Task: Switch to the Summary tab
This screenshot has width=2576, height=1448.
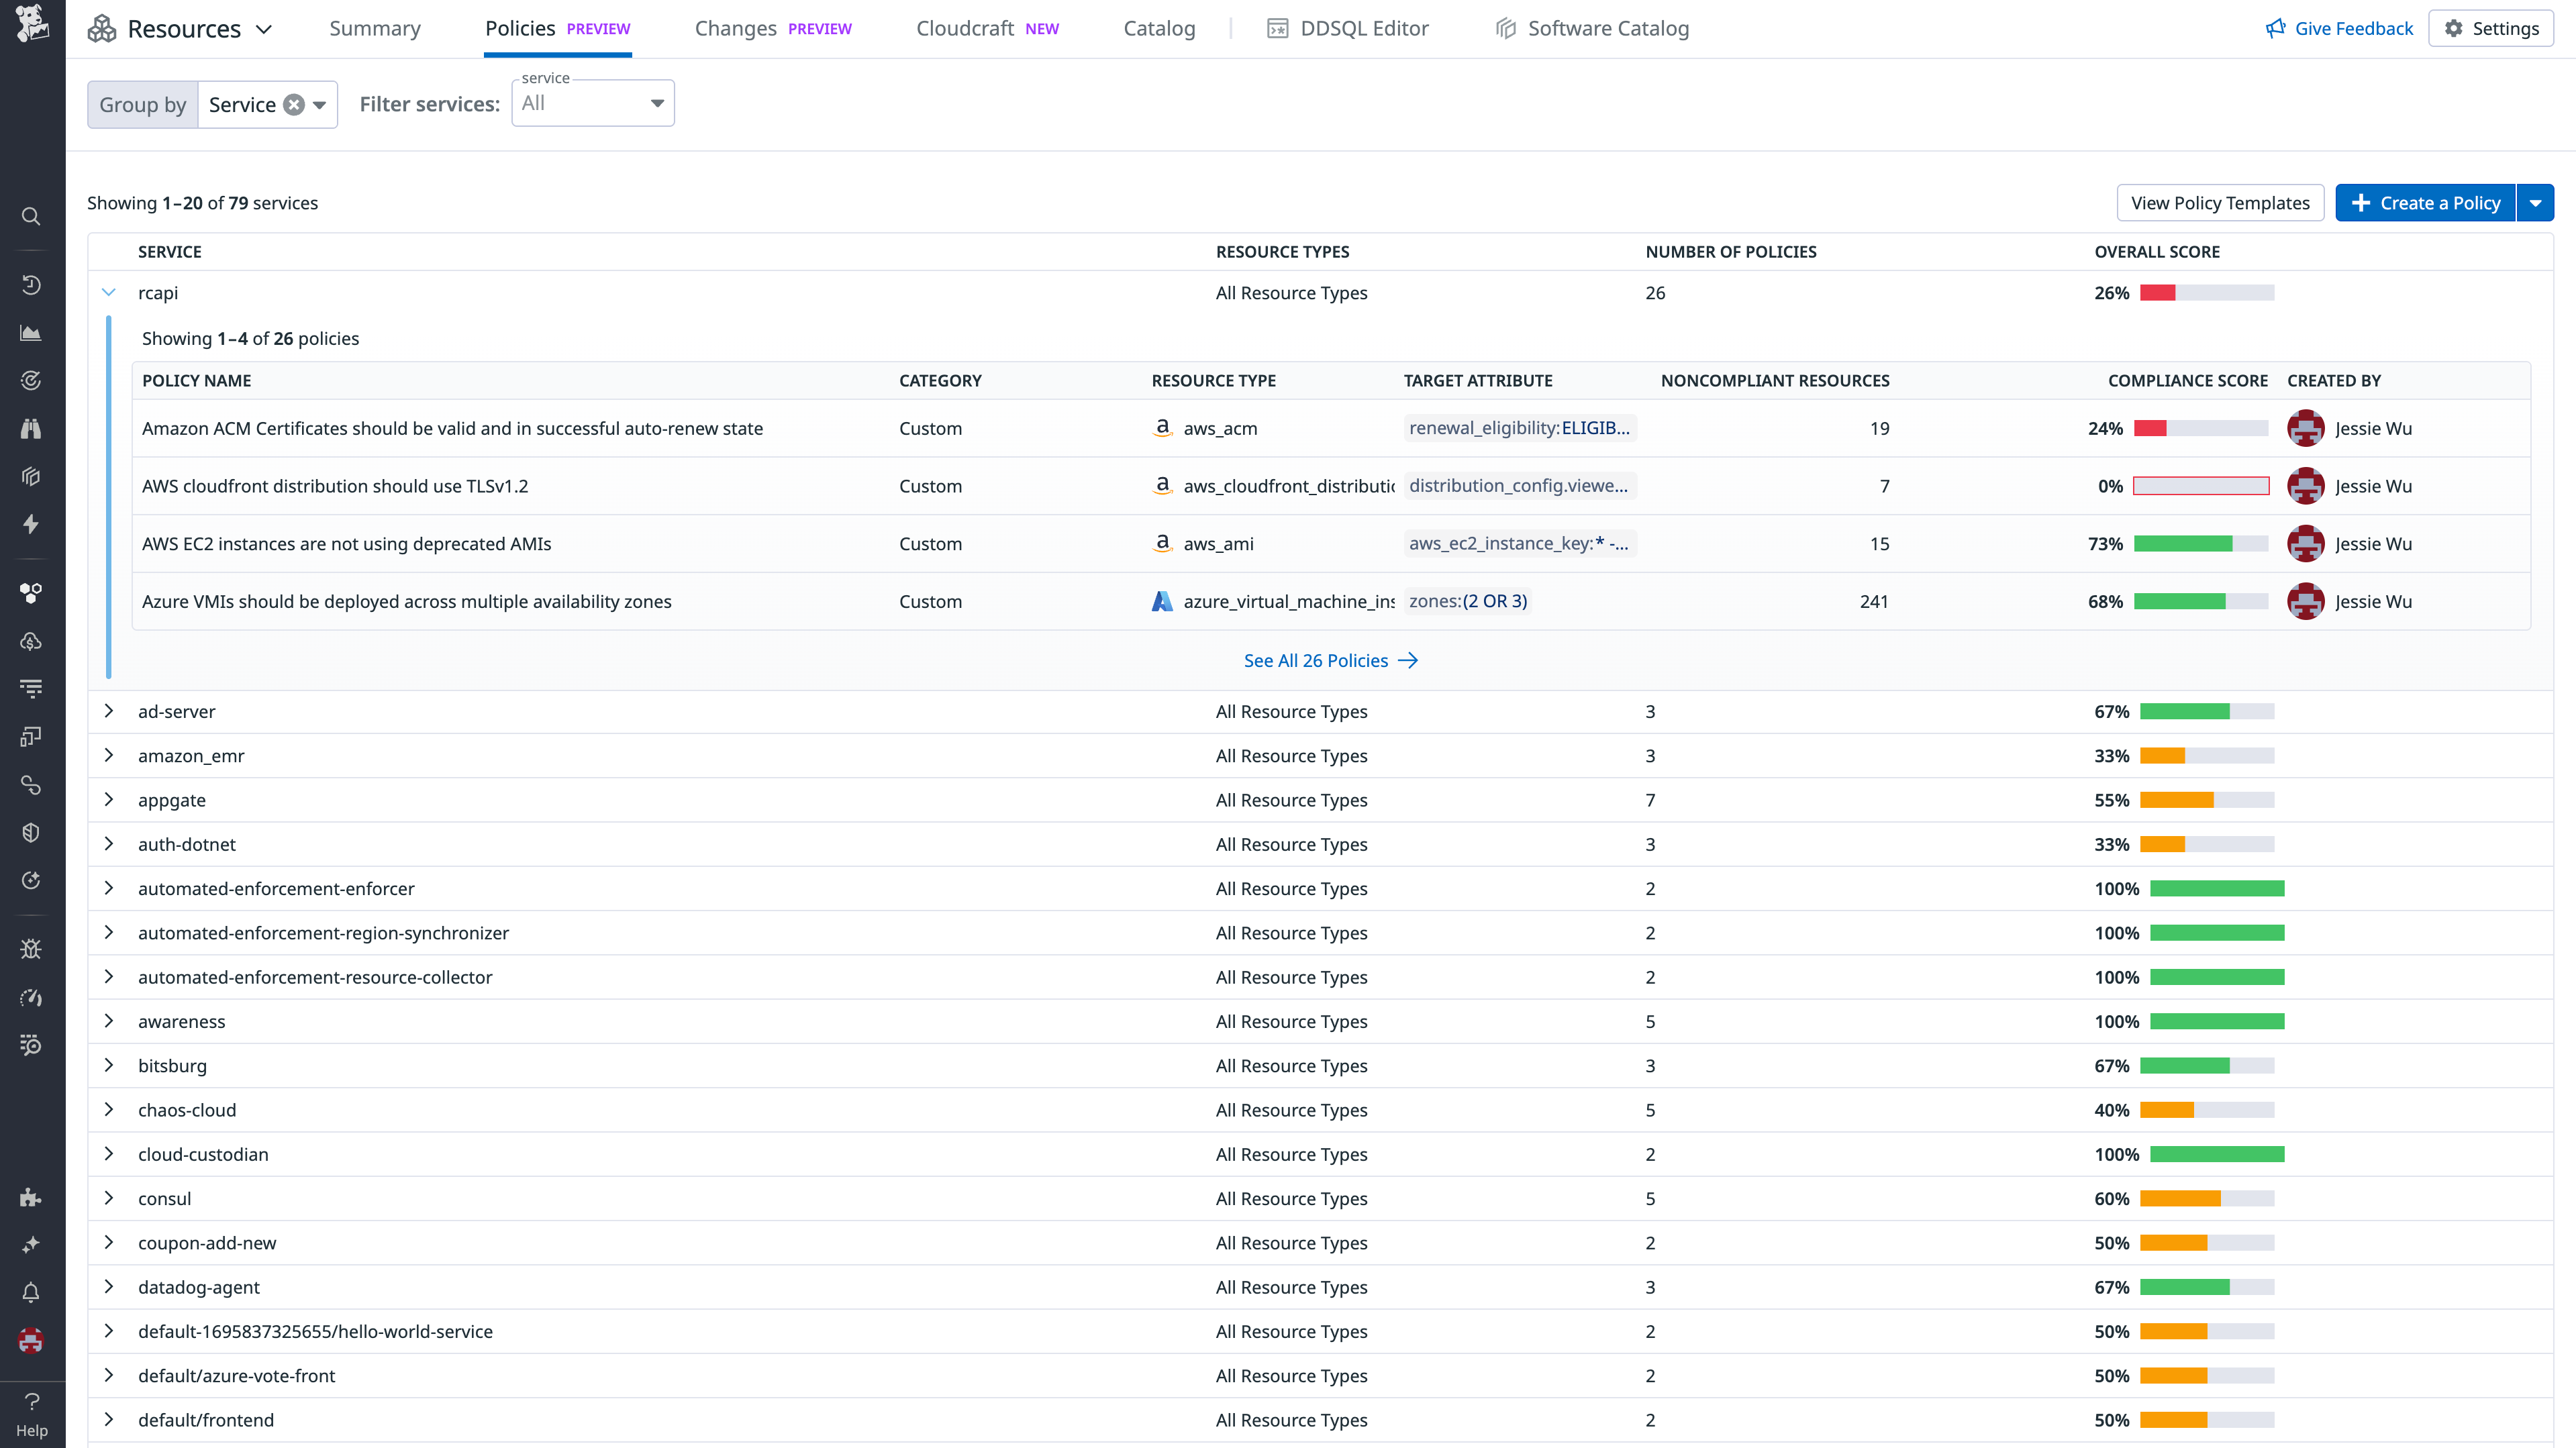Action: (x=375, y=28)
